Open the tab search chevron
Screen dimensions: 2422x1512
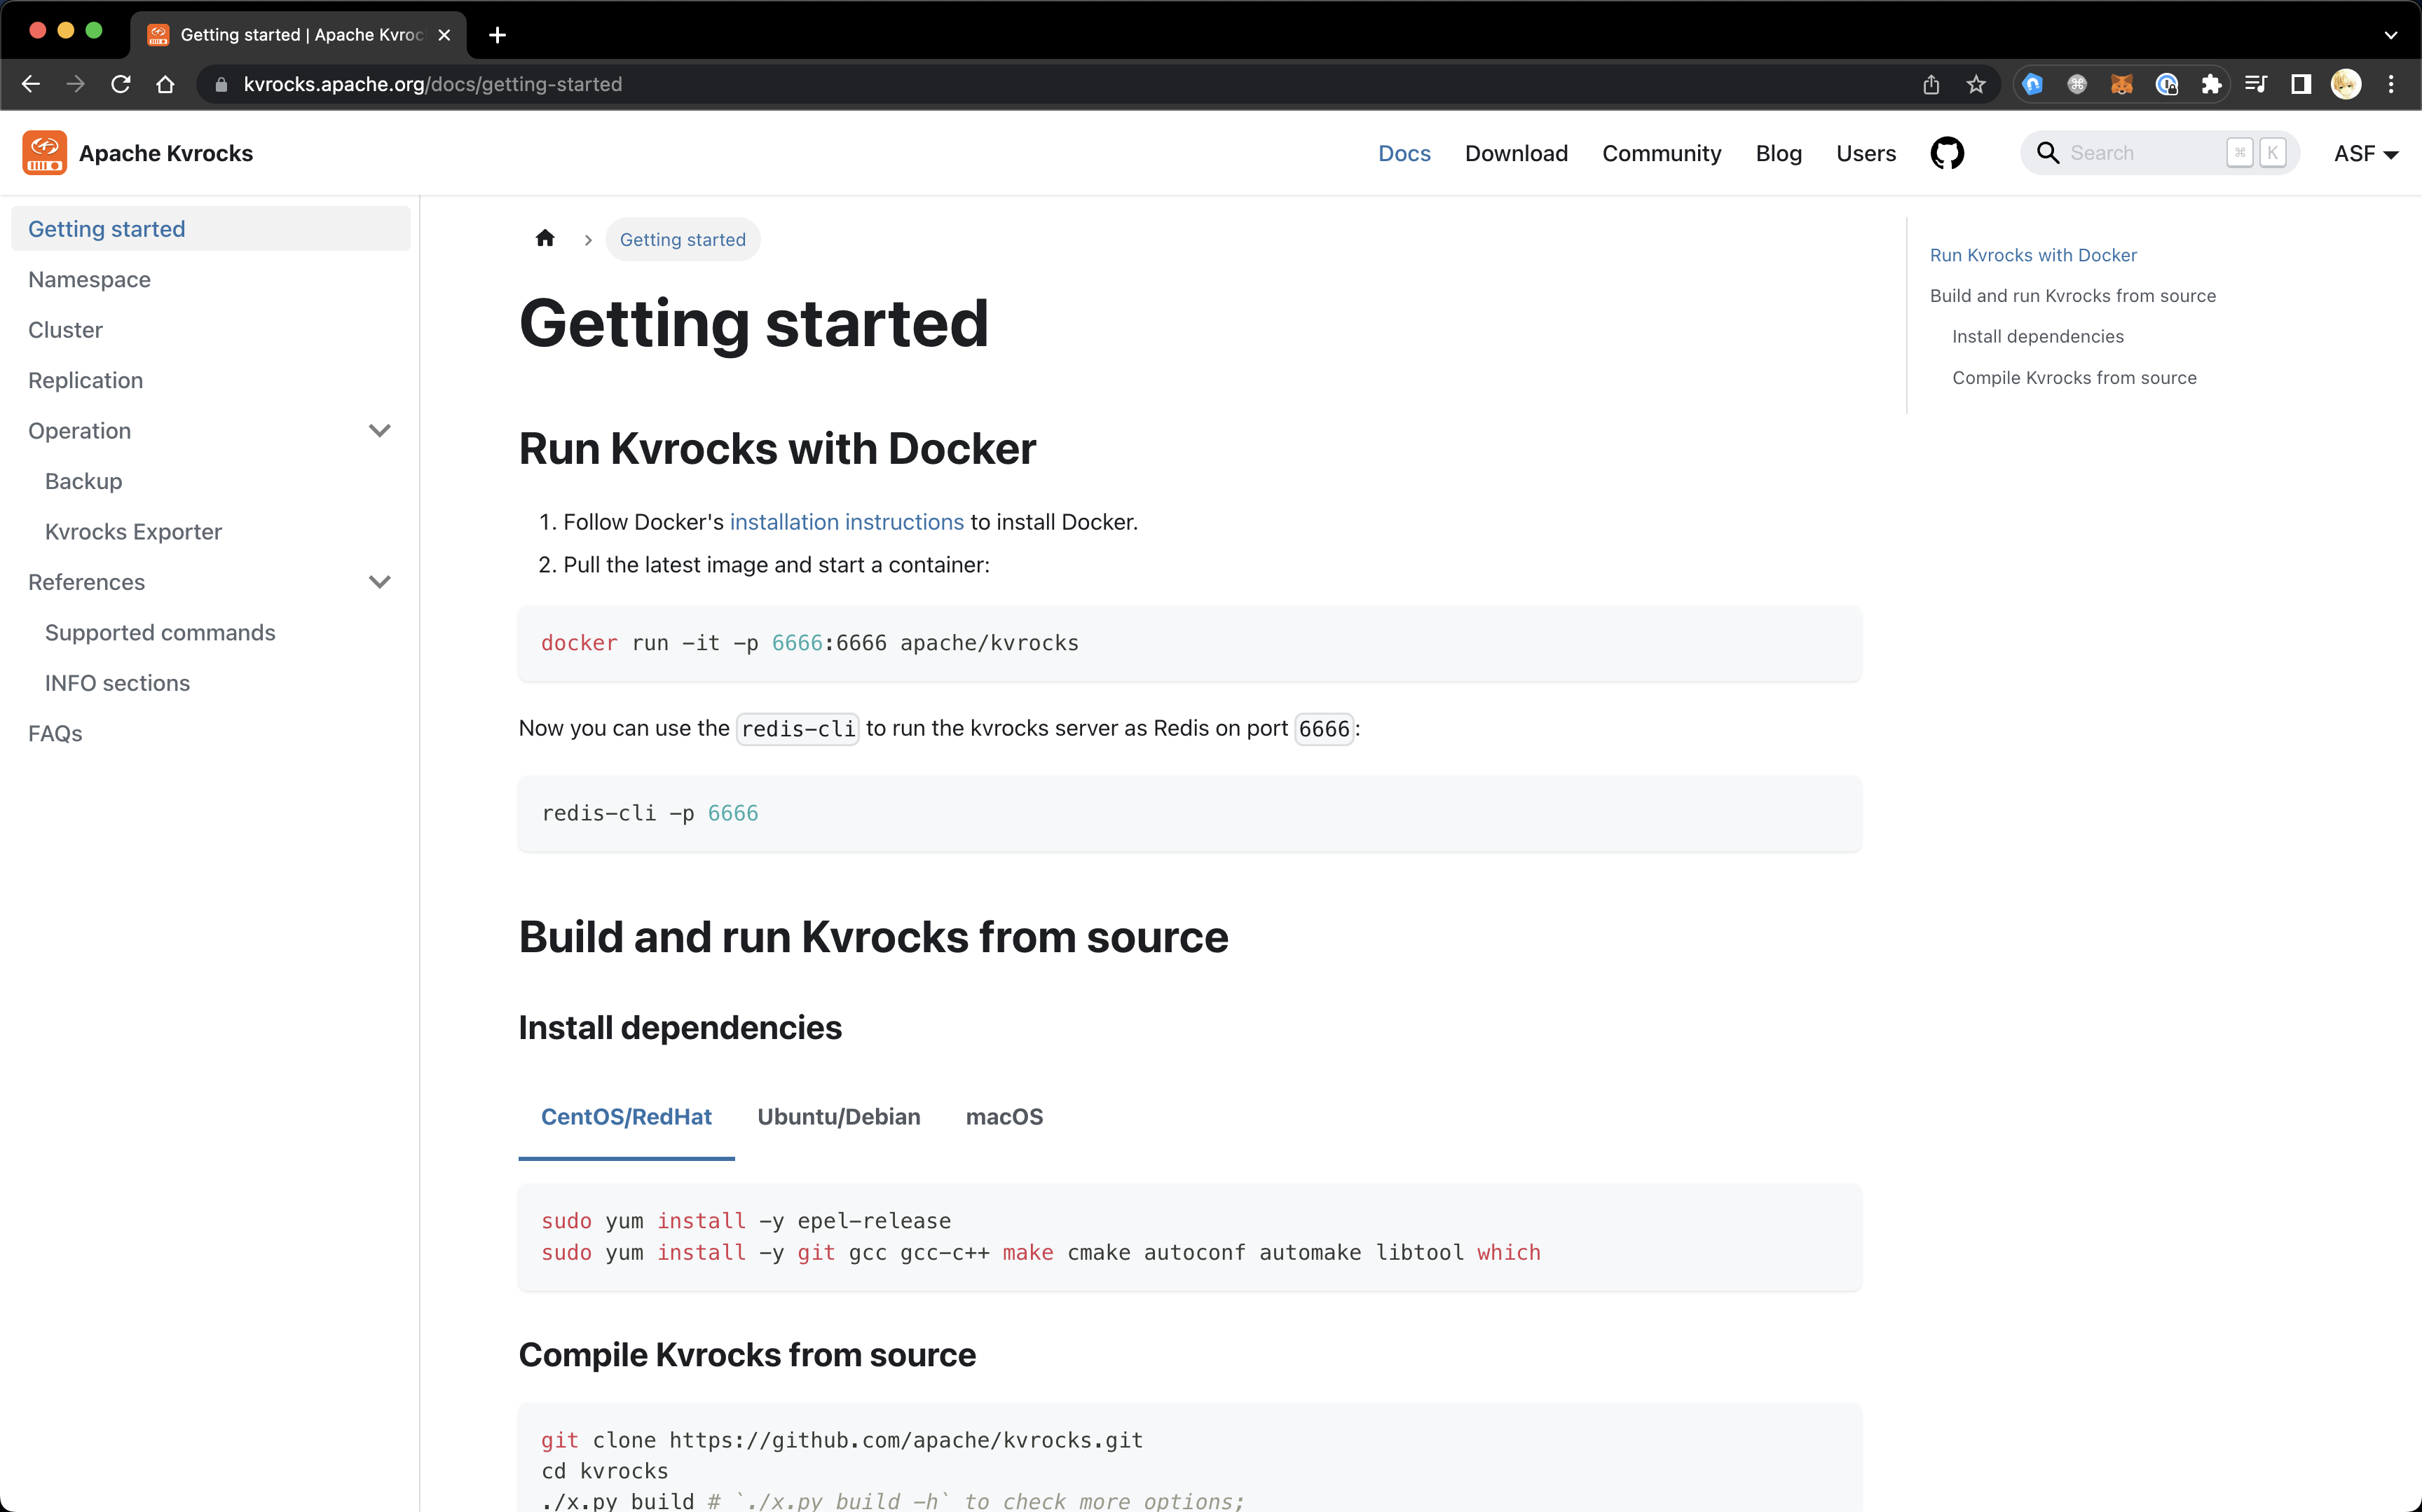coord(2391,35)
